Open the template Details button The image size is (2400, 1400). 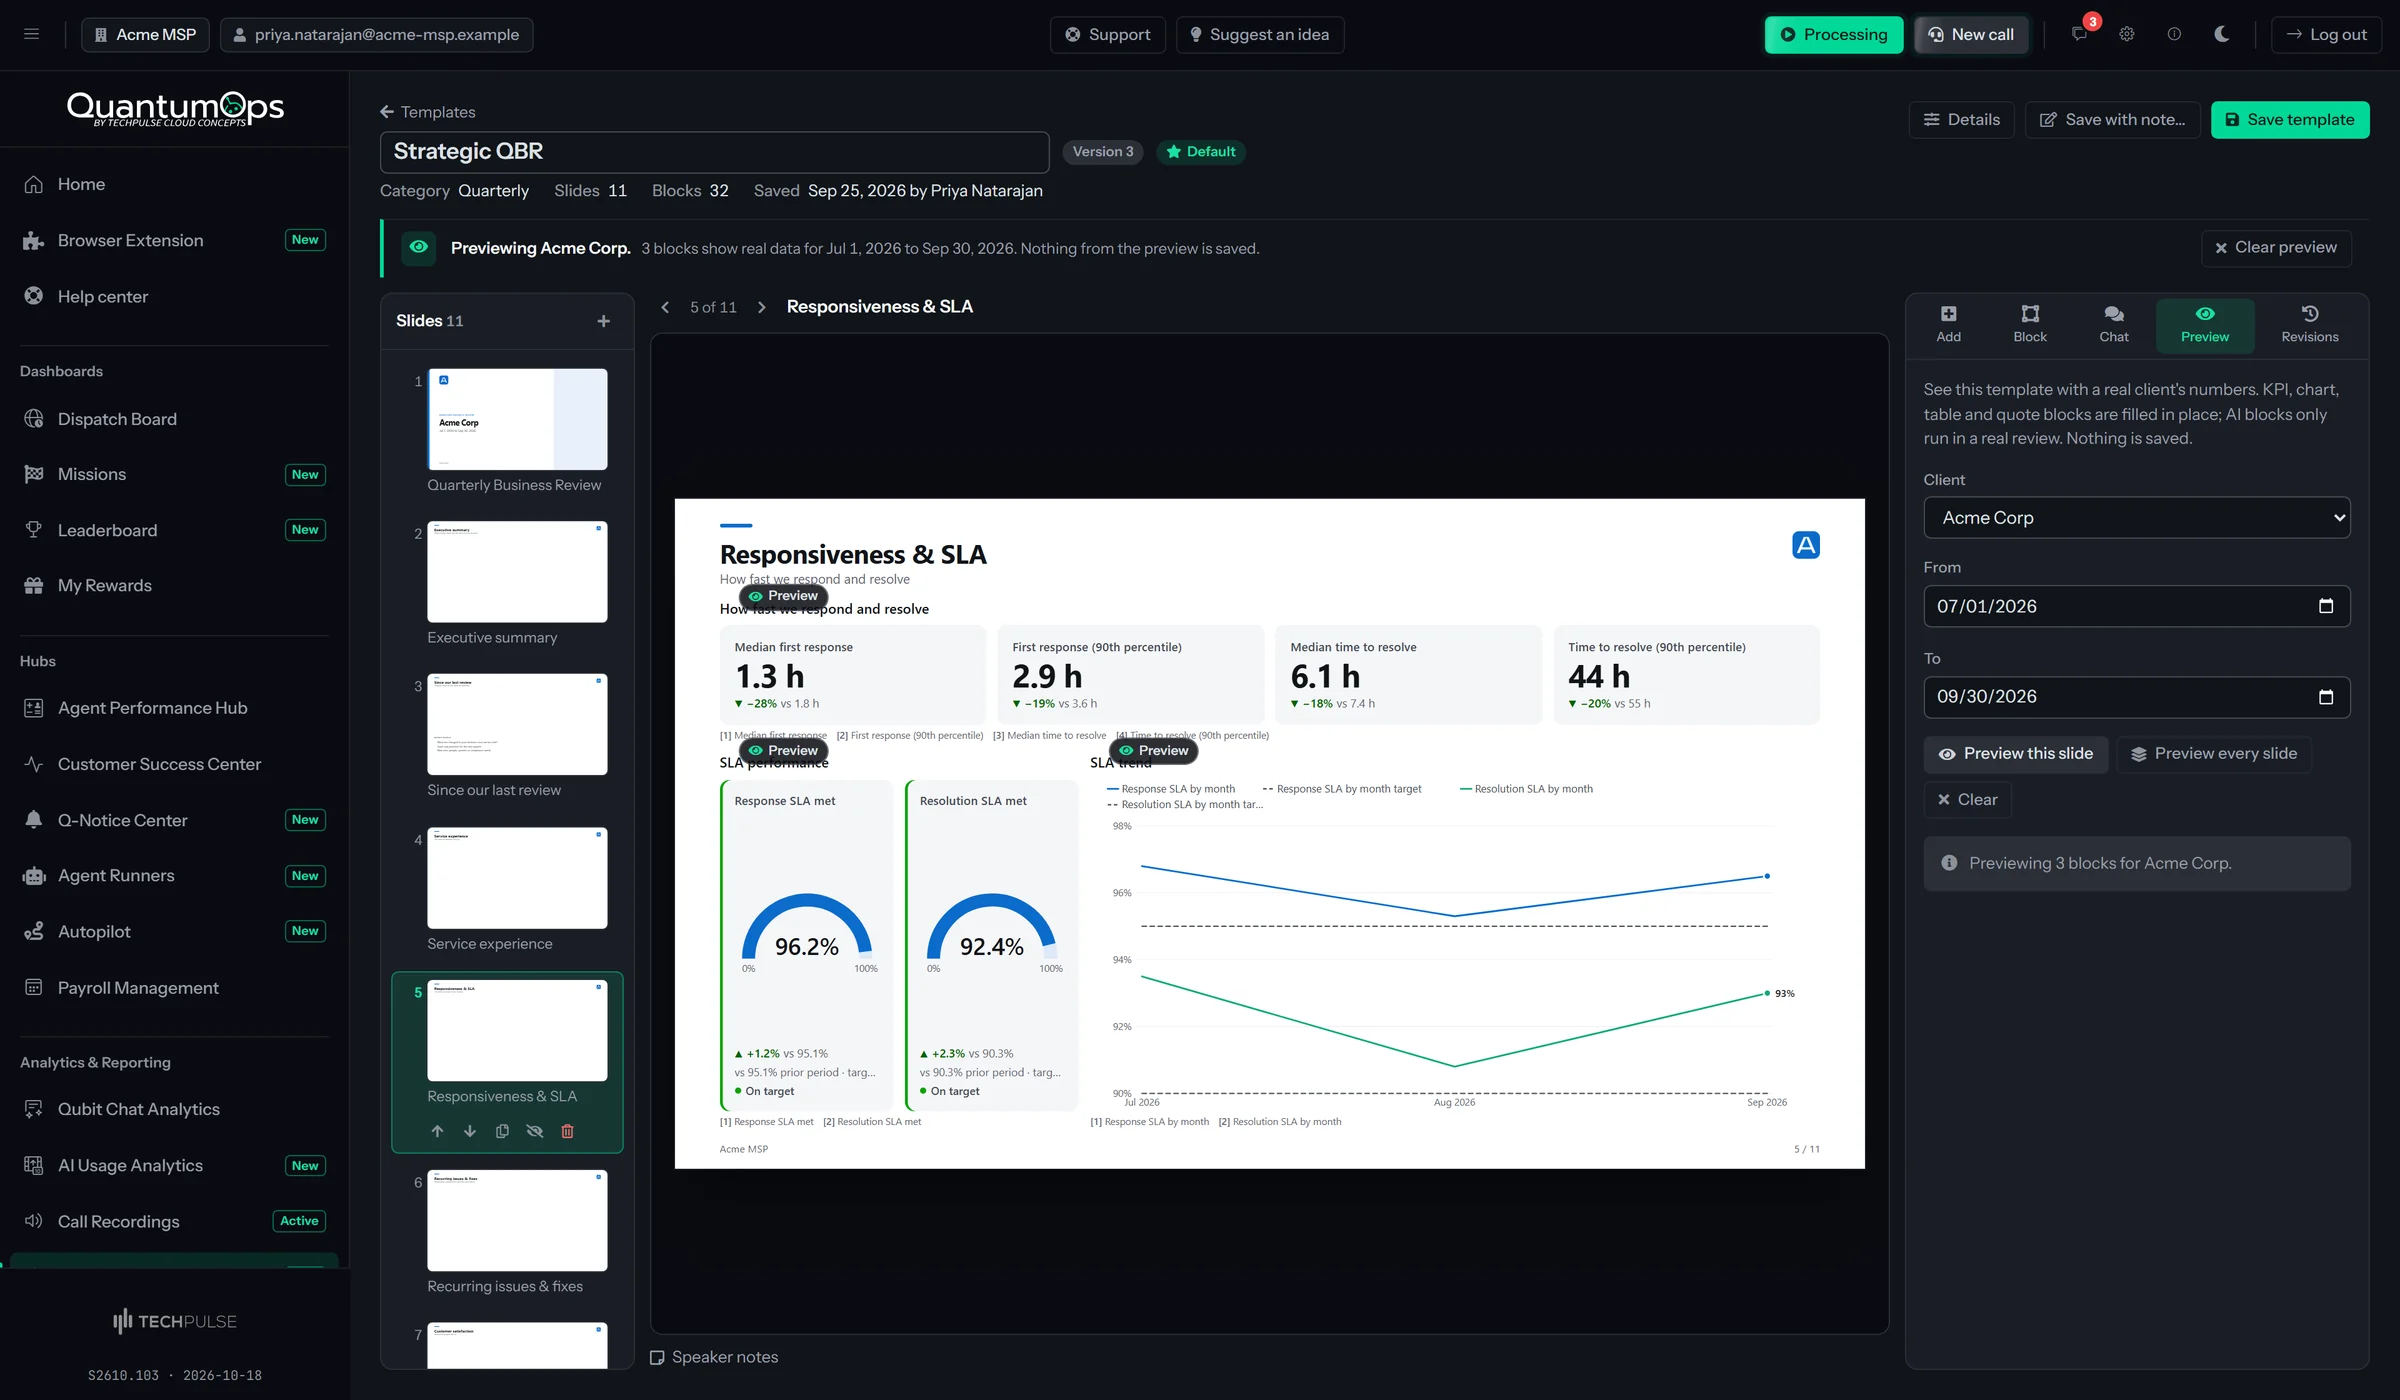[x=1961, y=120]
